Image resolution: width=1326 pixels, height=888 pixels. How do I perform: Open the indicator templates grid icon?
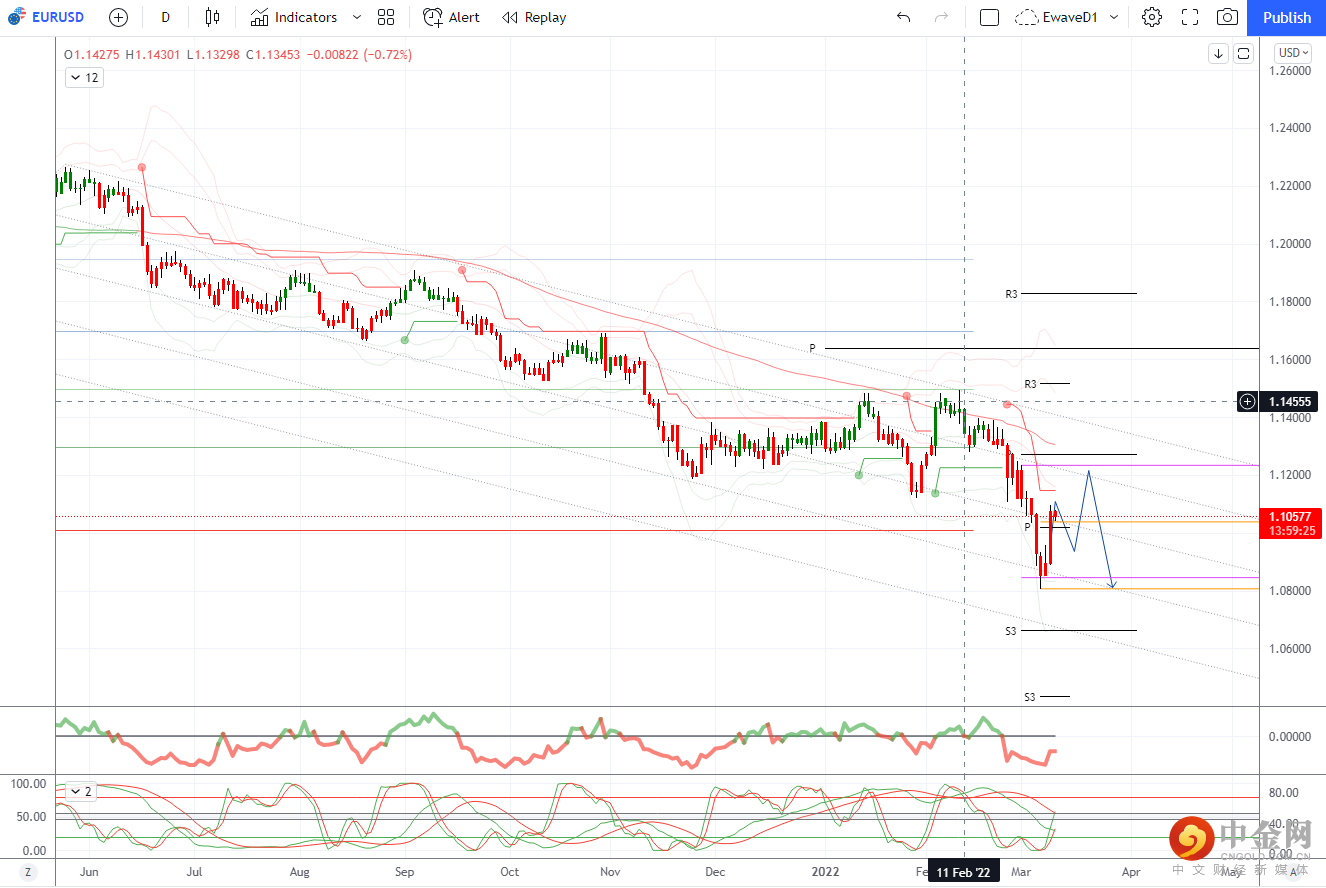pos(386,17)
